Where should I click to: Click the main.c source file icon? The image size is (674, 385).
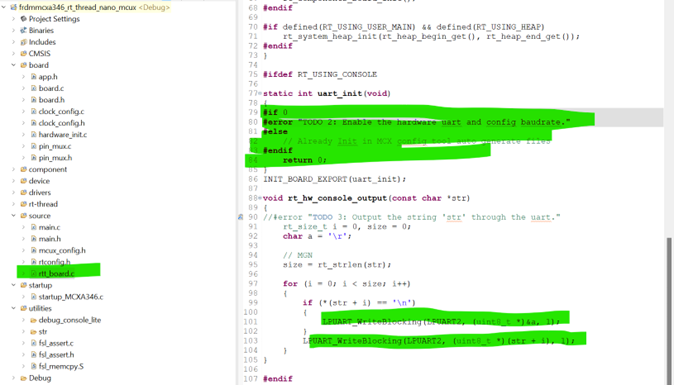[x=34, y=227]
